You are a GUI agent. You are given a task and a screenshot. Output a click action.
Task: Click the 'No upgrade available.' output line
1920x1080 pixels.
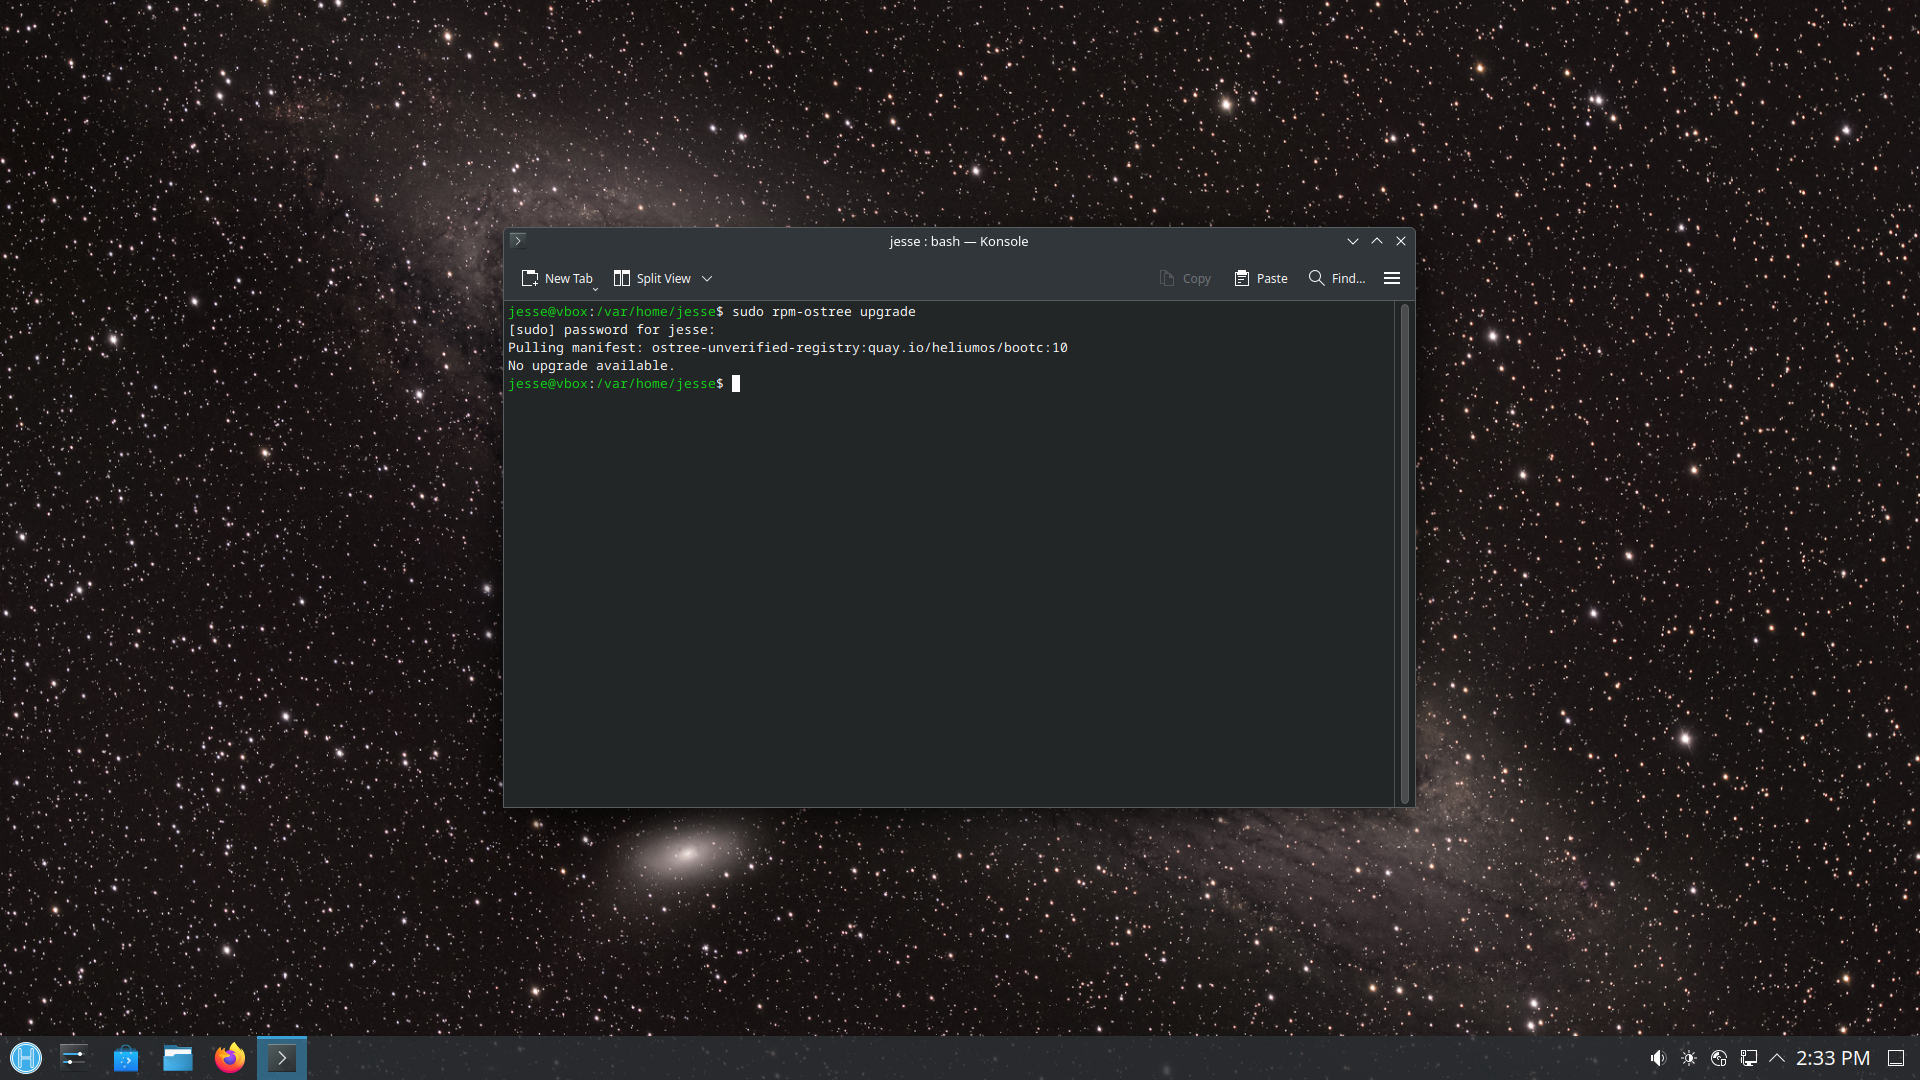coord(591,366)
